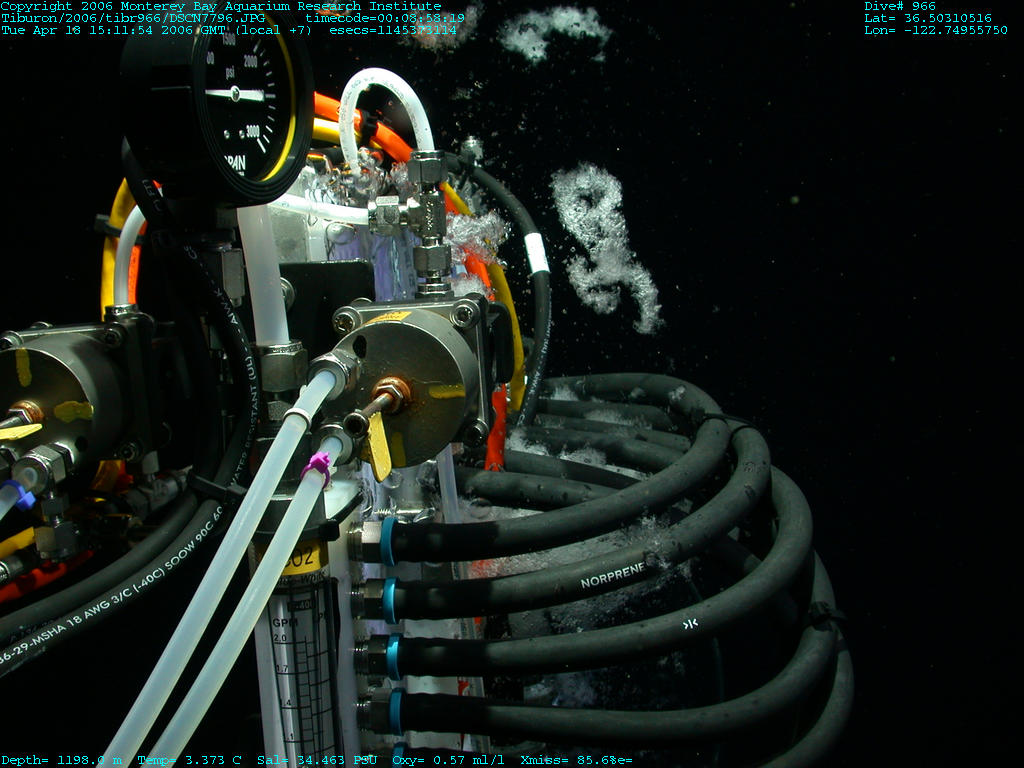
Task: Click the copyright Monterey Bay Aquarium text
Action: click(220, 6)
